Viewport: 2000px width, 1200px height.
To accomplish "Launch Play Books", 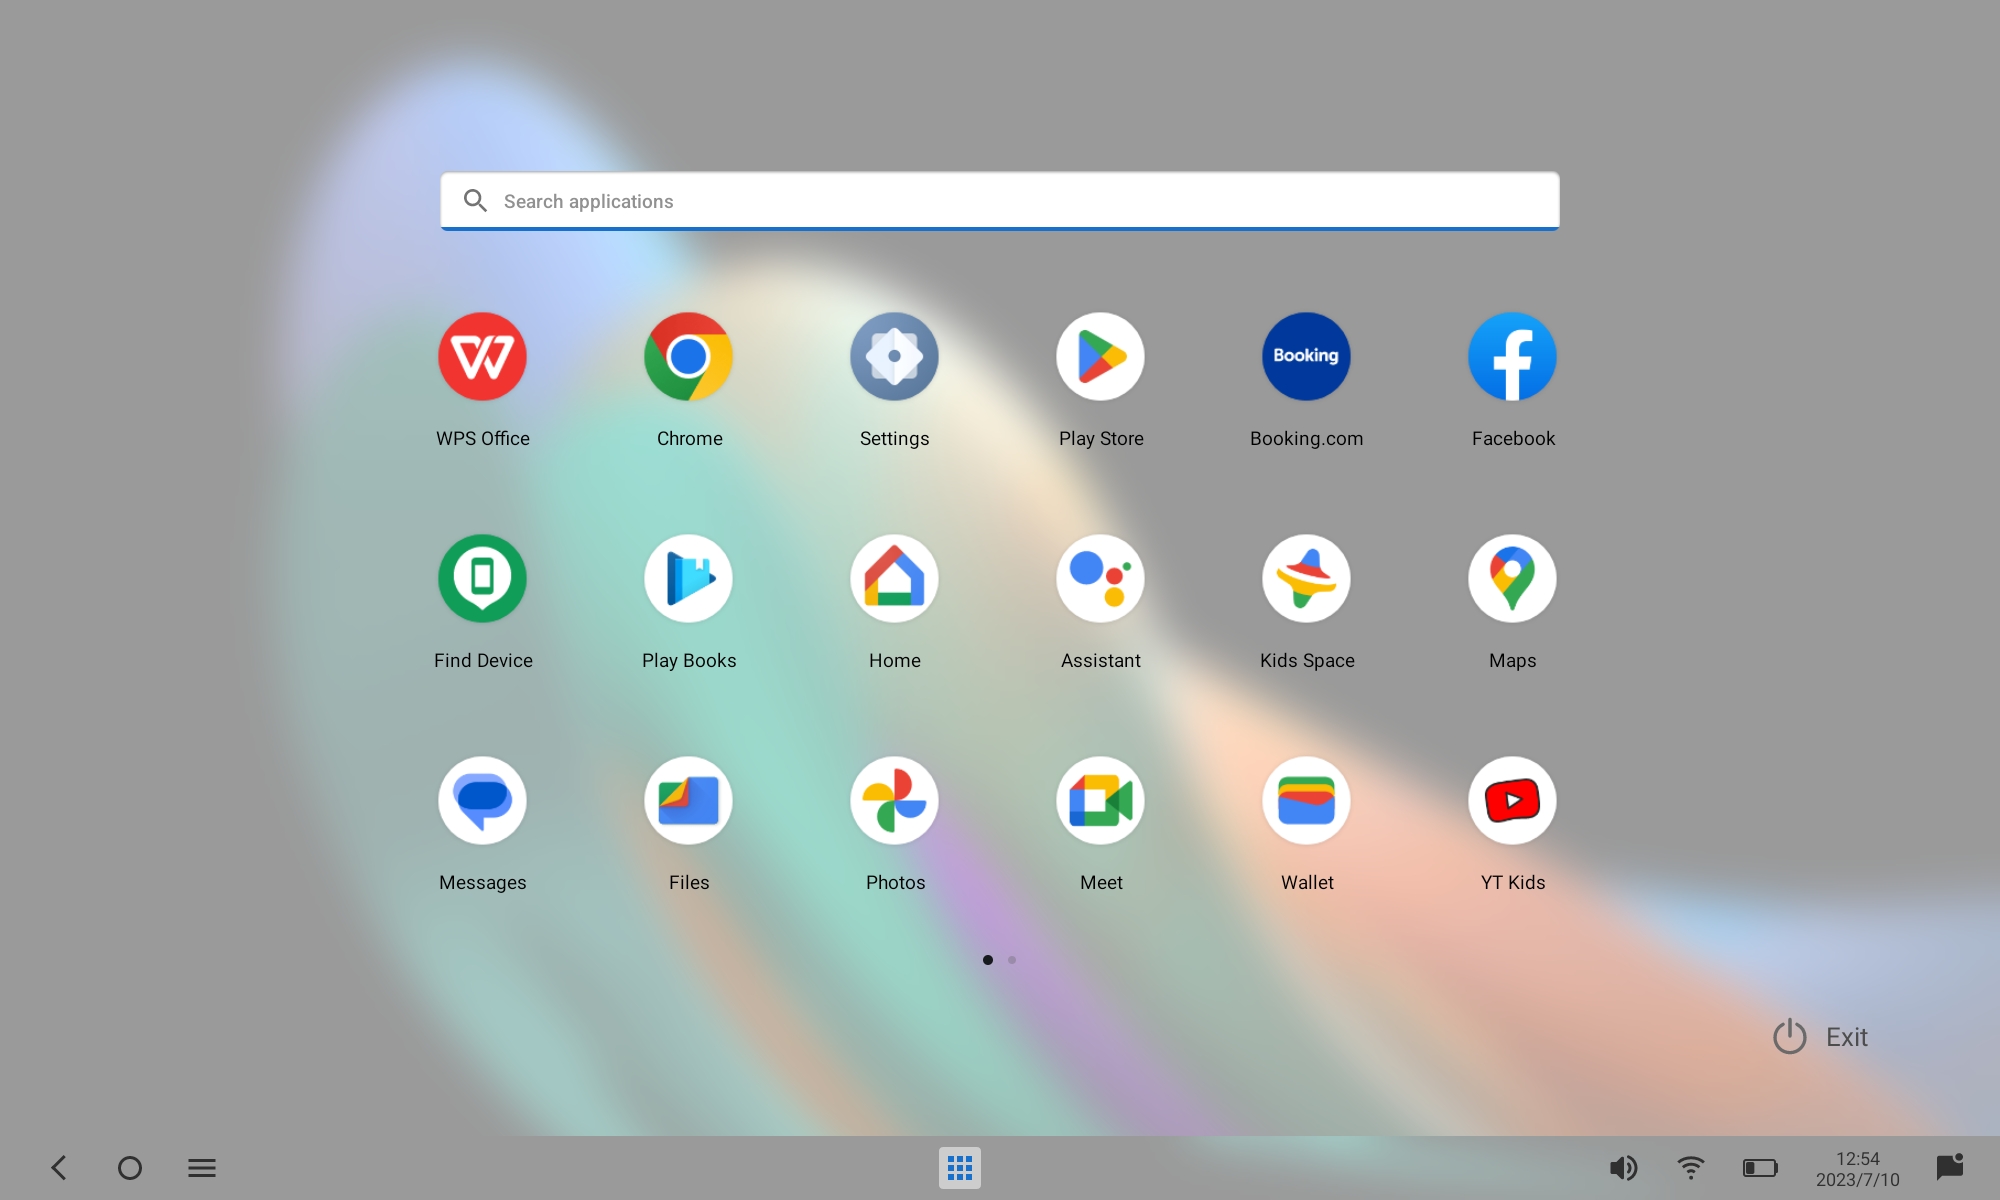I will coord(688,579).
